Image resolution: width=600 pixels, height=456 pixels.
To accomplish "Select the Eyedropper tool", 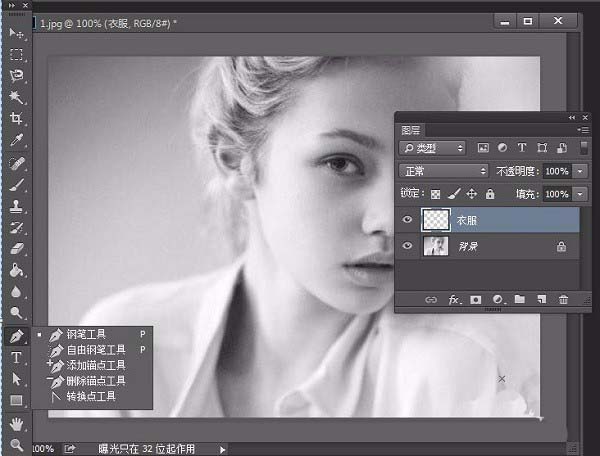I will [x=17, y=141].
